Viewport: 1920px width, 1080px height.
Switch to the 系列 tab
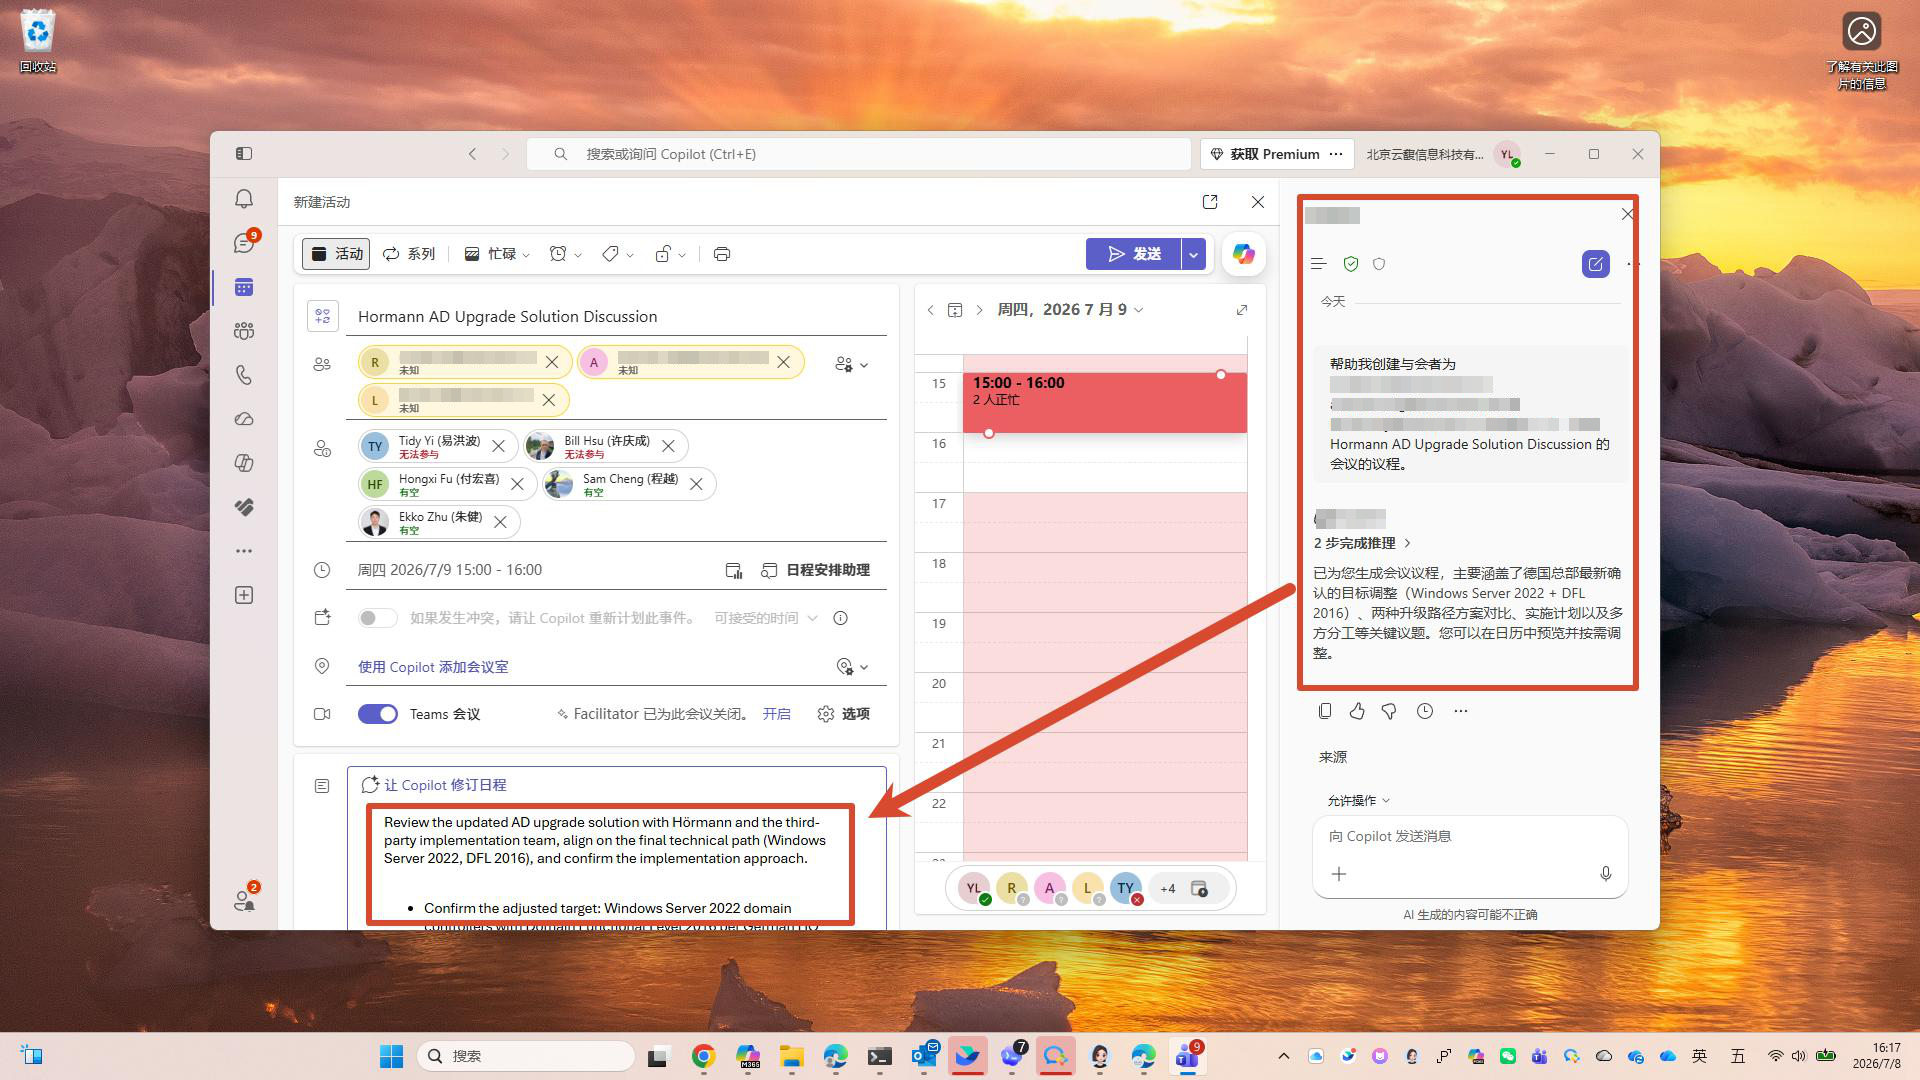coord(409,254)
